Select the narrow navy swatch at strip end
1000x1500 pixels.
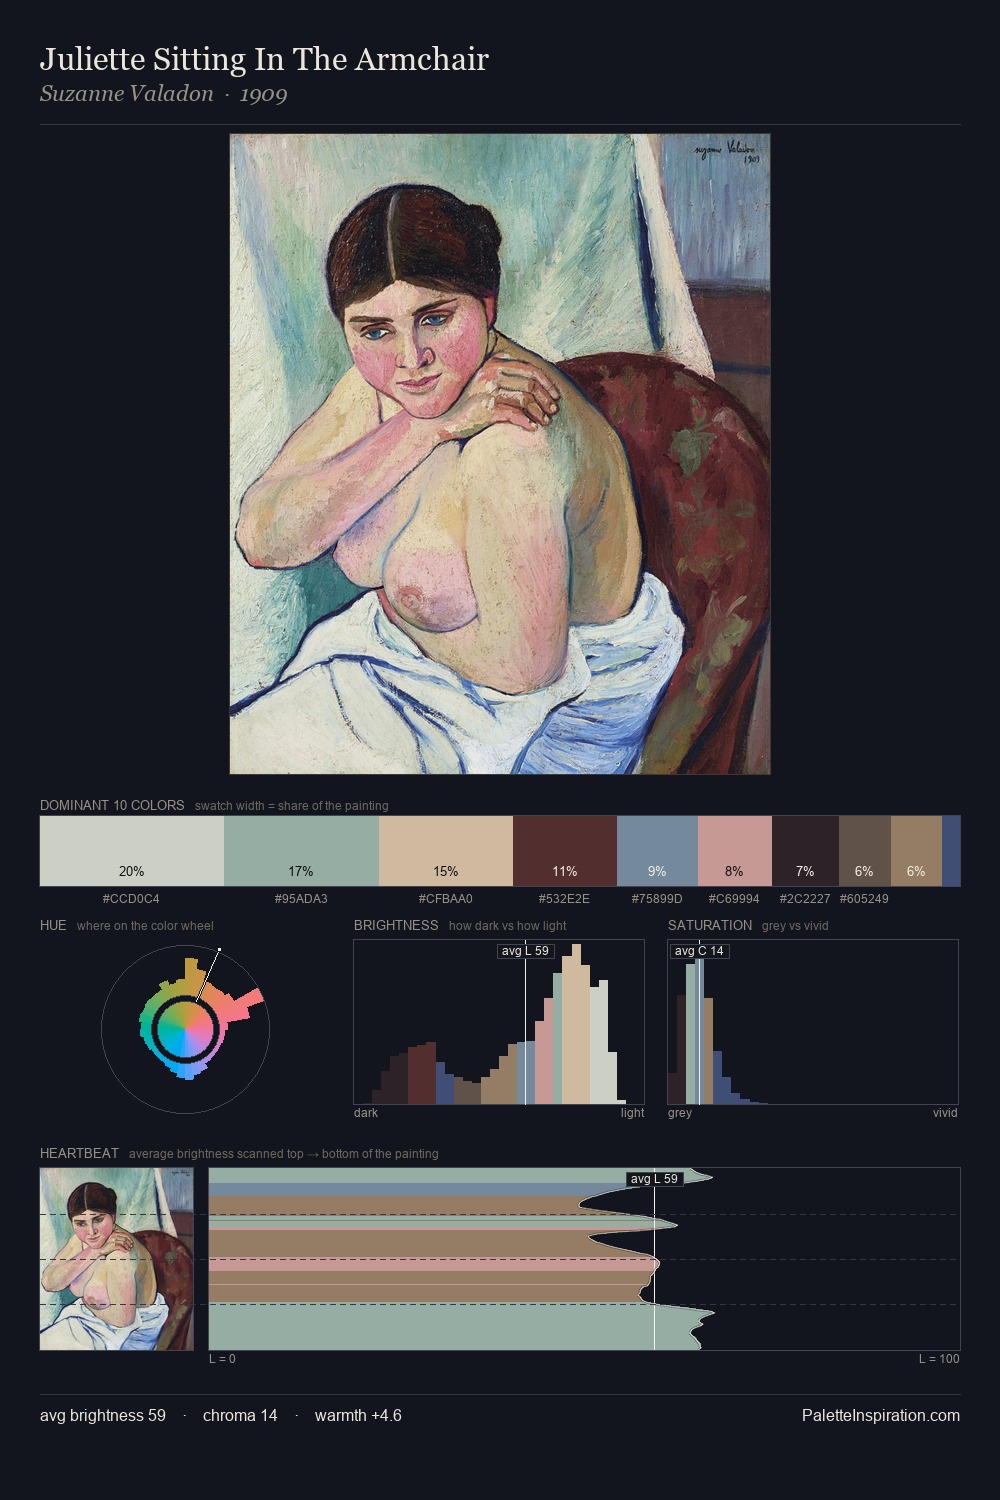(x=951, y=851)
